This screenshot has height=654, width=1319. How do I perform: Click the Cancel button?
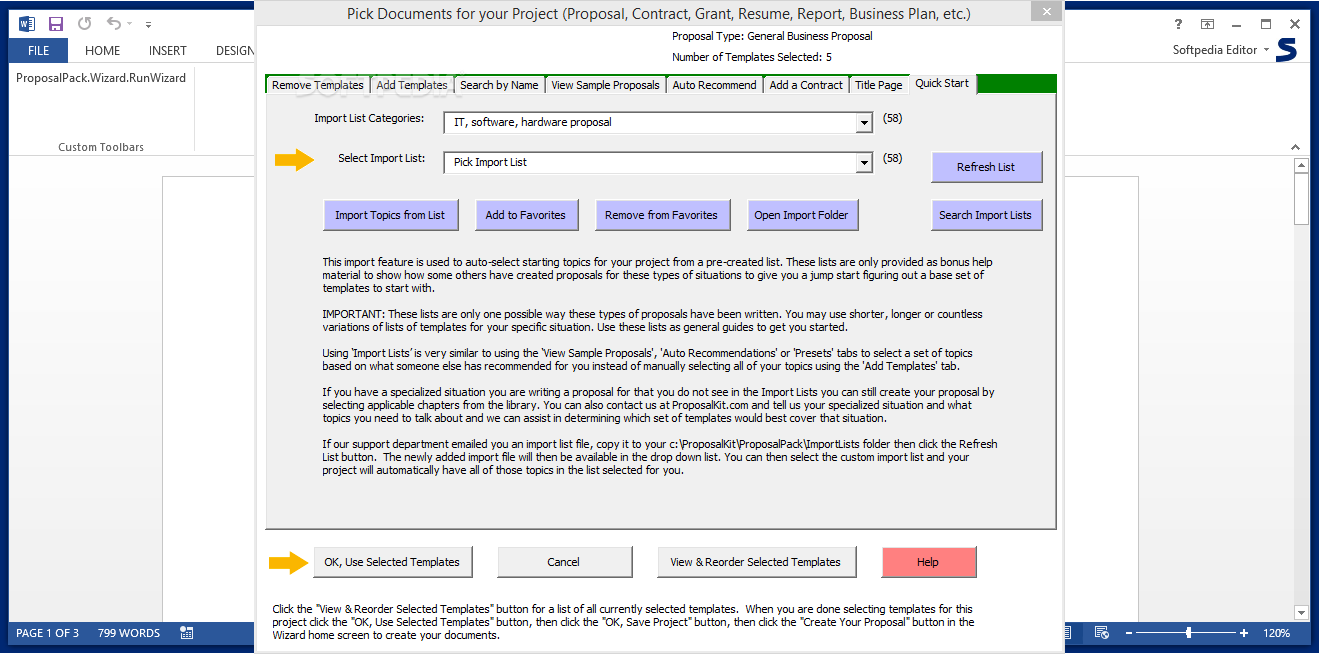pyautogui.click(x=564, y=562)
